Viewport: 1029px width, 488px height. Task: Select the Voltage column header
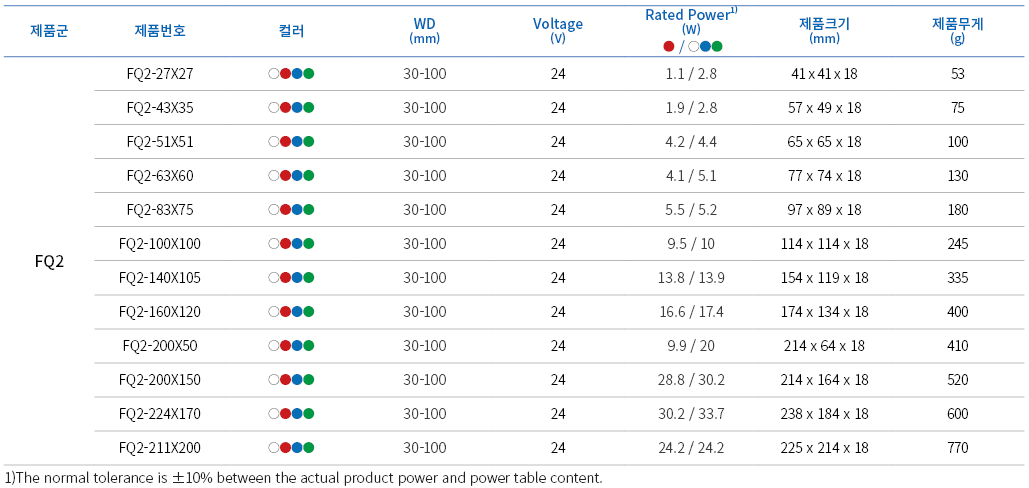click(558, 30)
